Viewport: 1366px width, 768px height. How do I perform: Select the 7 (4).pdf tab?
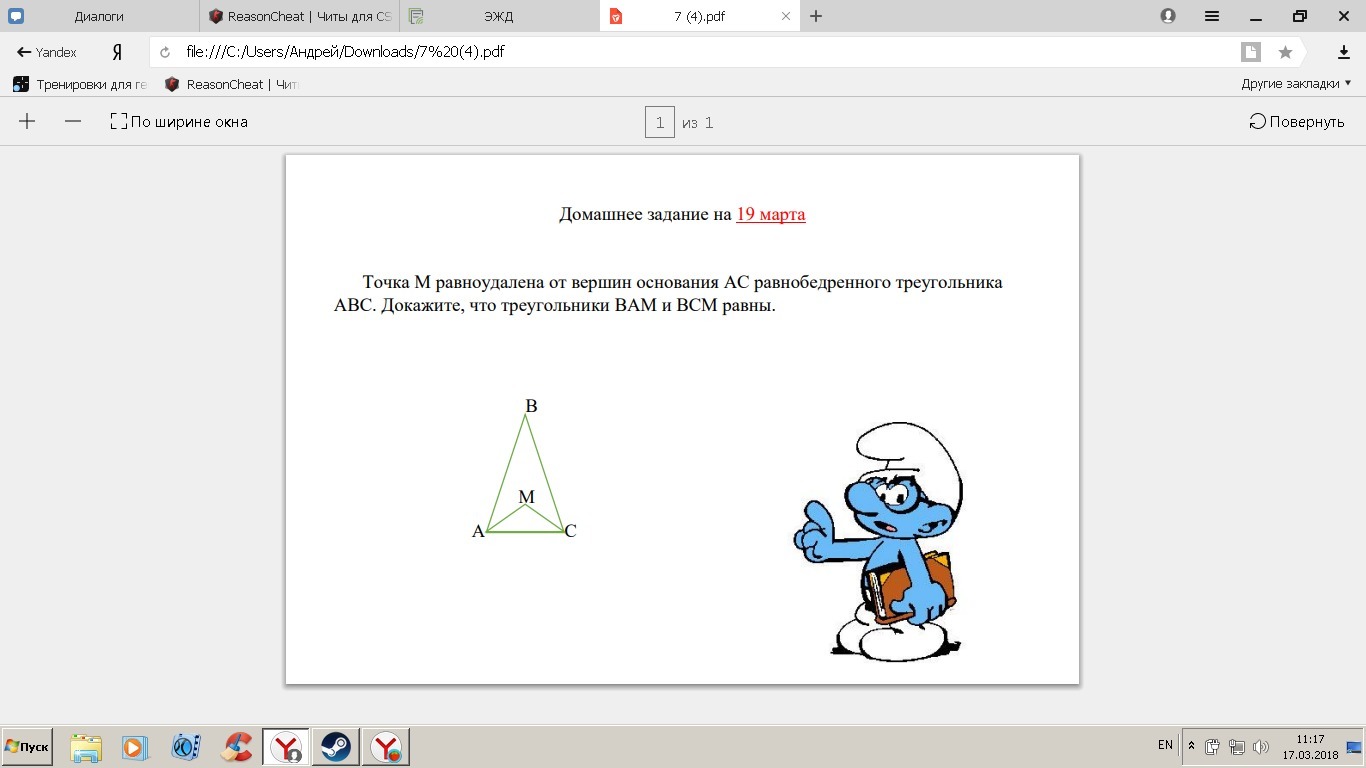click(x=700, y=16)
